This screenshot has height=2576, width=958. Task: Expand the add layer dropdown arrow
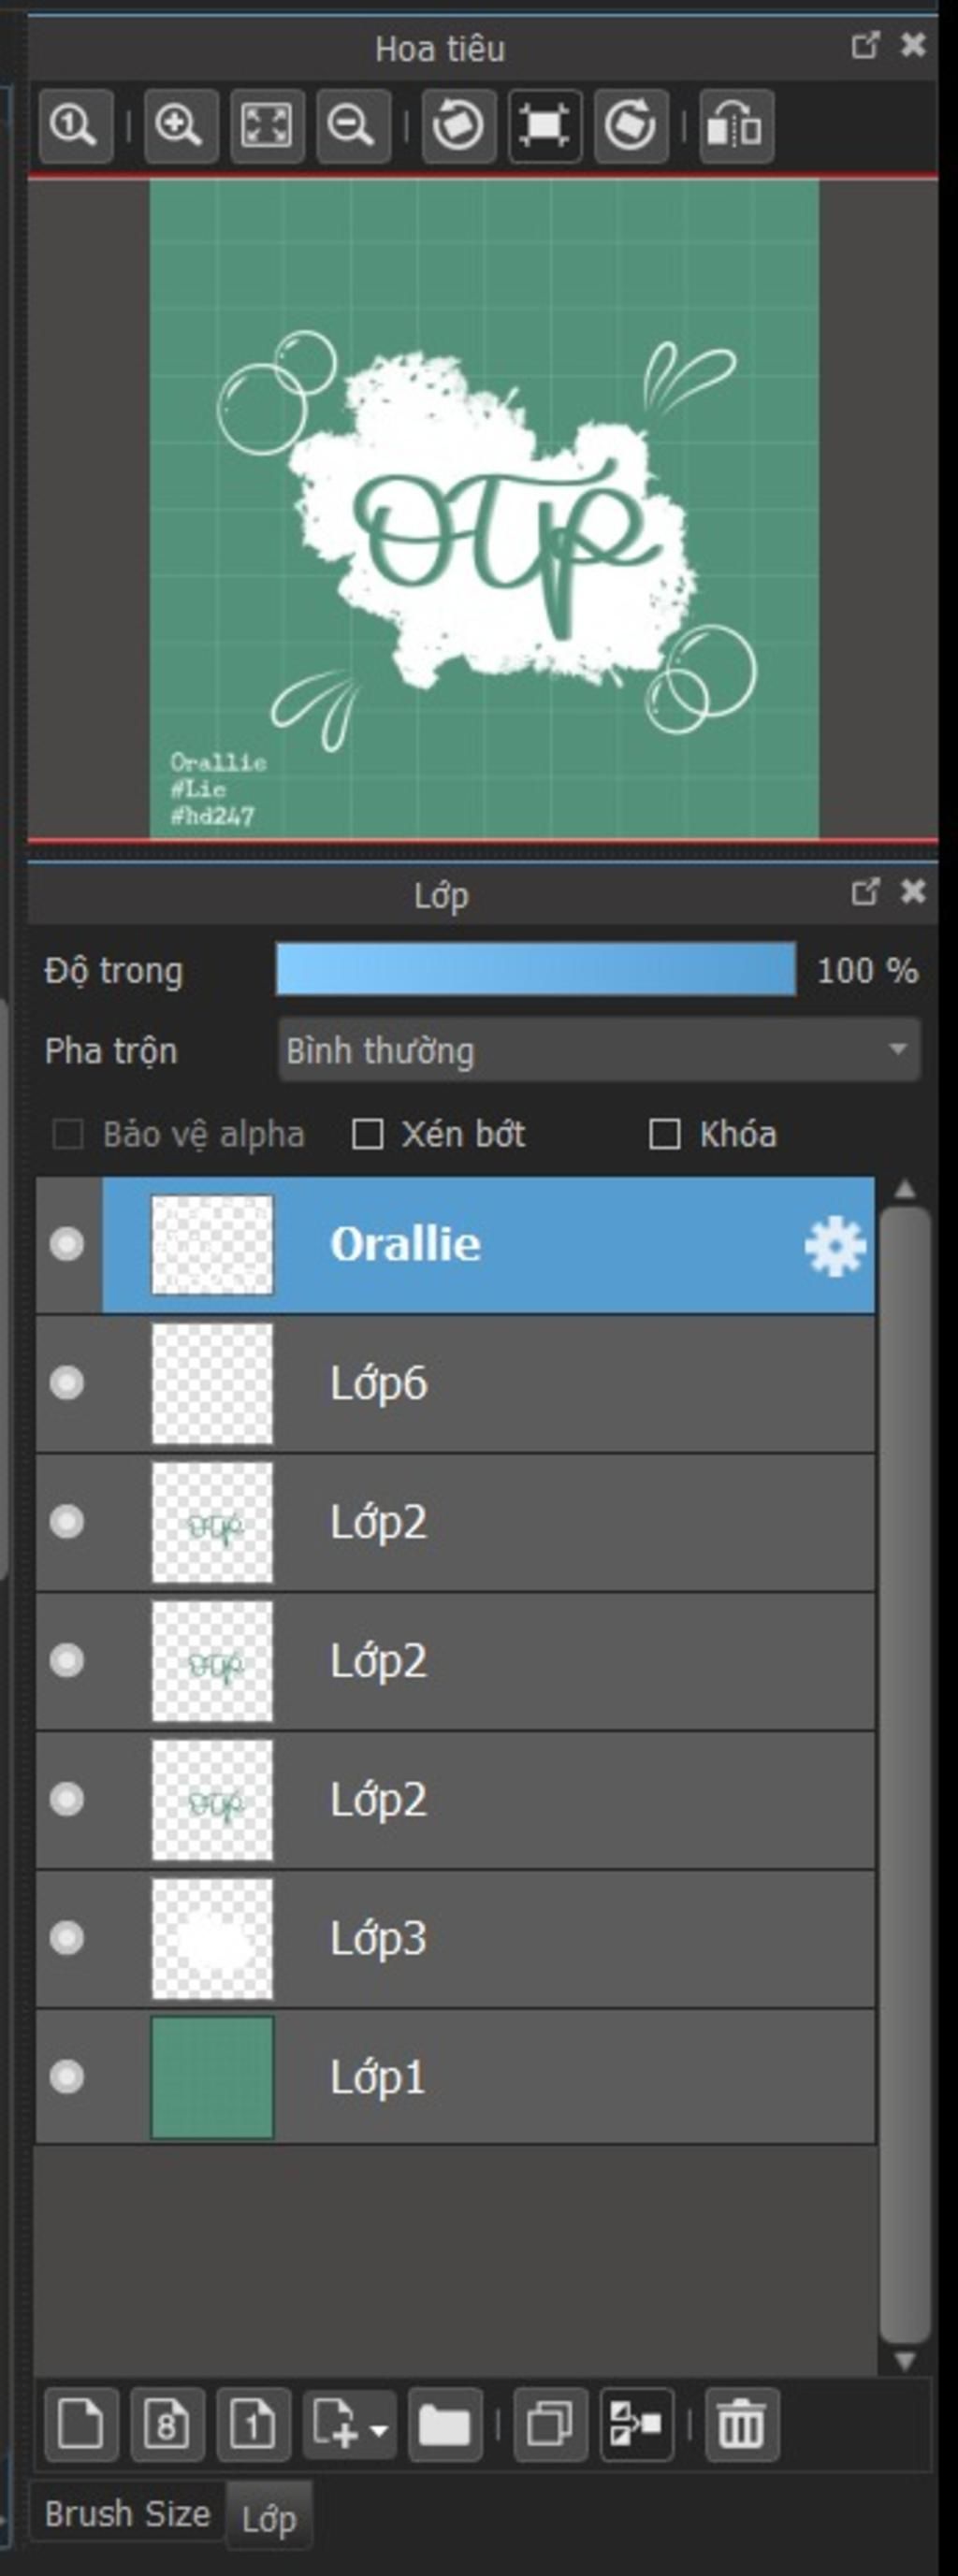379,2430
